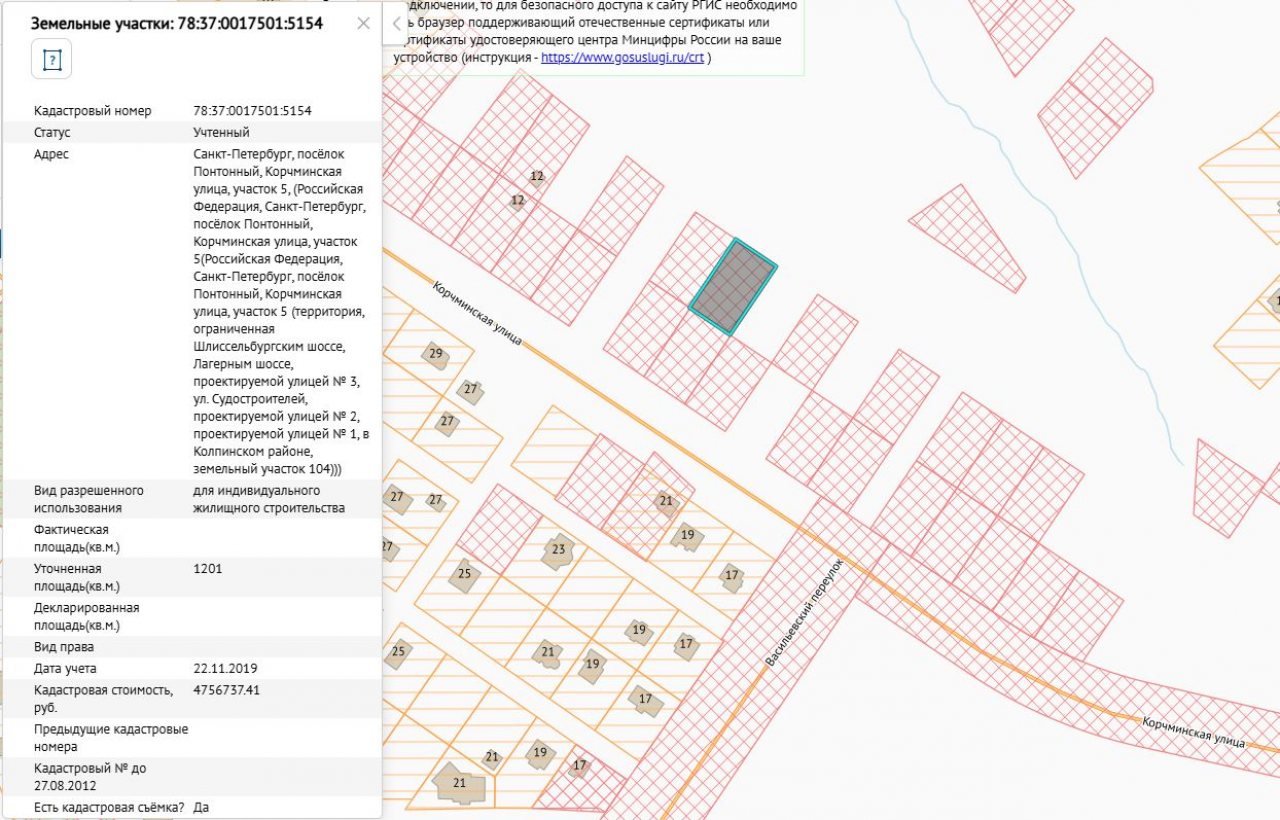
Task: Click the Есть кадастровая съёмка value Да
Action: click(201, 807)
